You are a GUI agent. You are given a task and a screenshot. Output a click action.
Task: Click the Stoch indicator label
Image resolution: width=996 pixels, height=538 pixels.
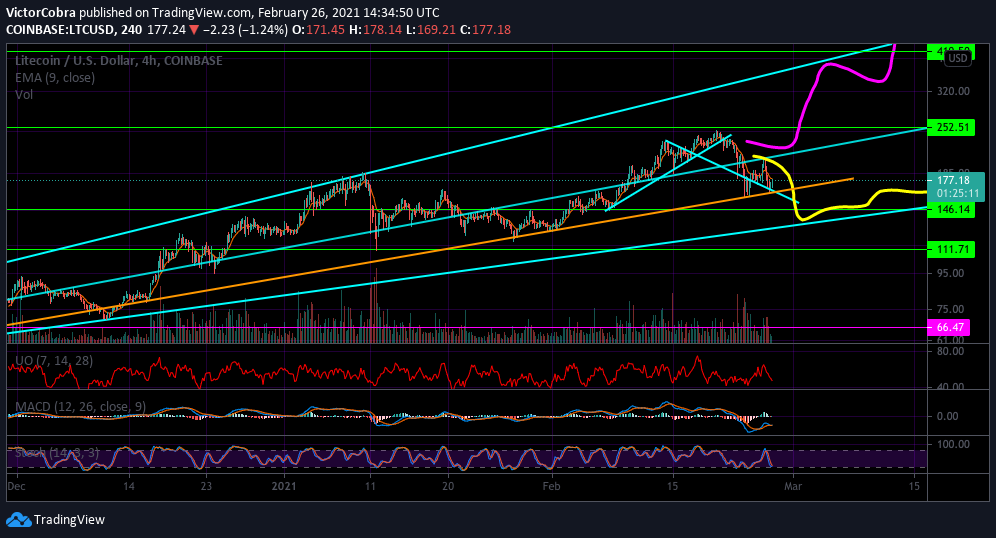coord(57,452)
